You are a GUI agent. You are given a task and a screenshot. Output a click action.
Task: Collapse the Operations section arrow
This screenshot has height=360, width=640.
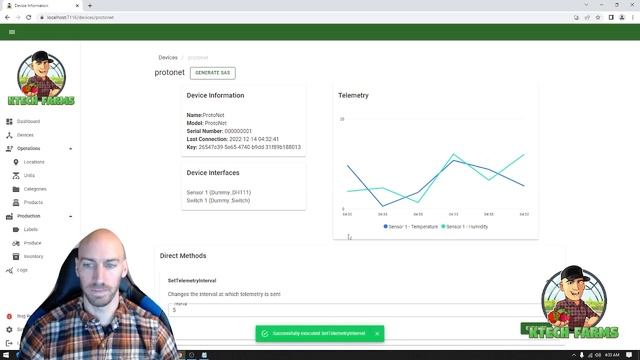pyautogui.click(x=71, y=149)
